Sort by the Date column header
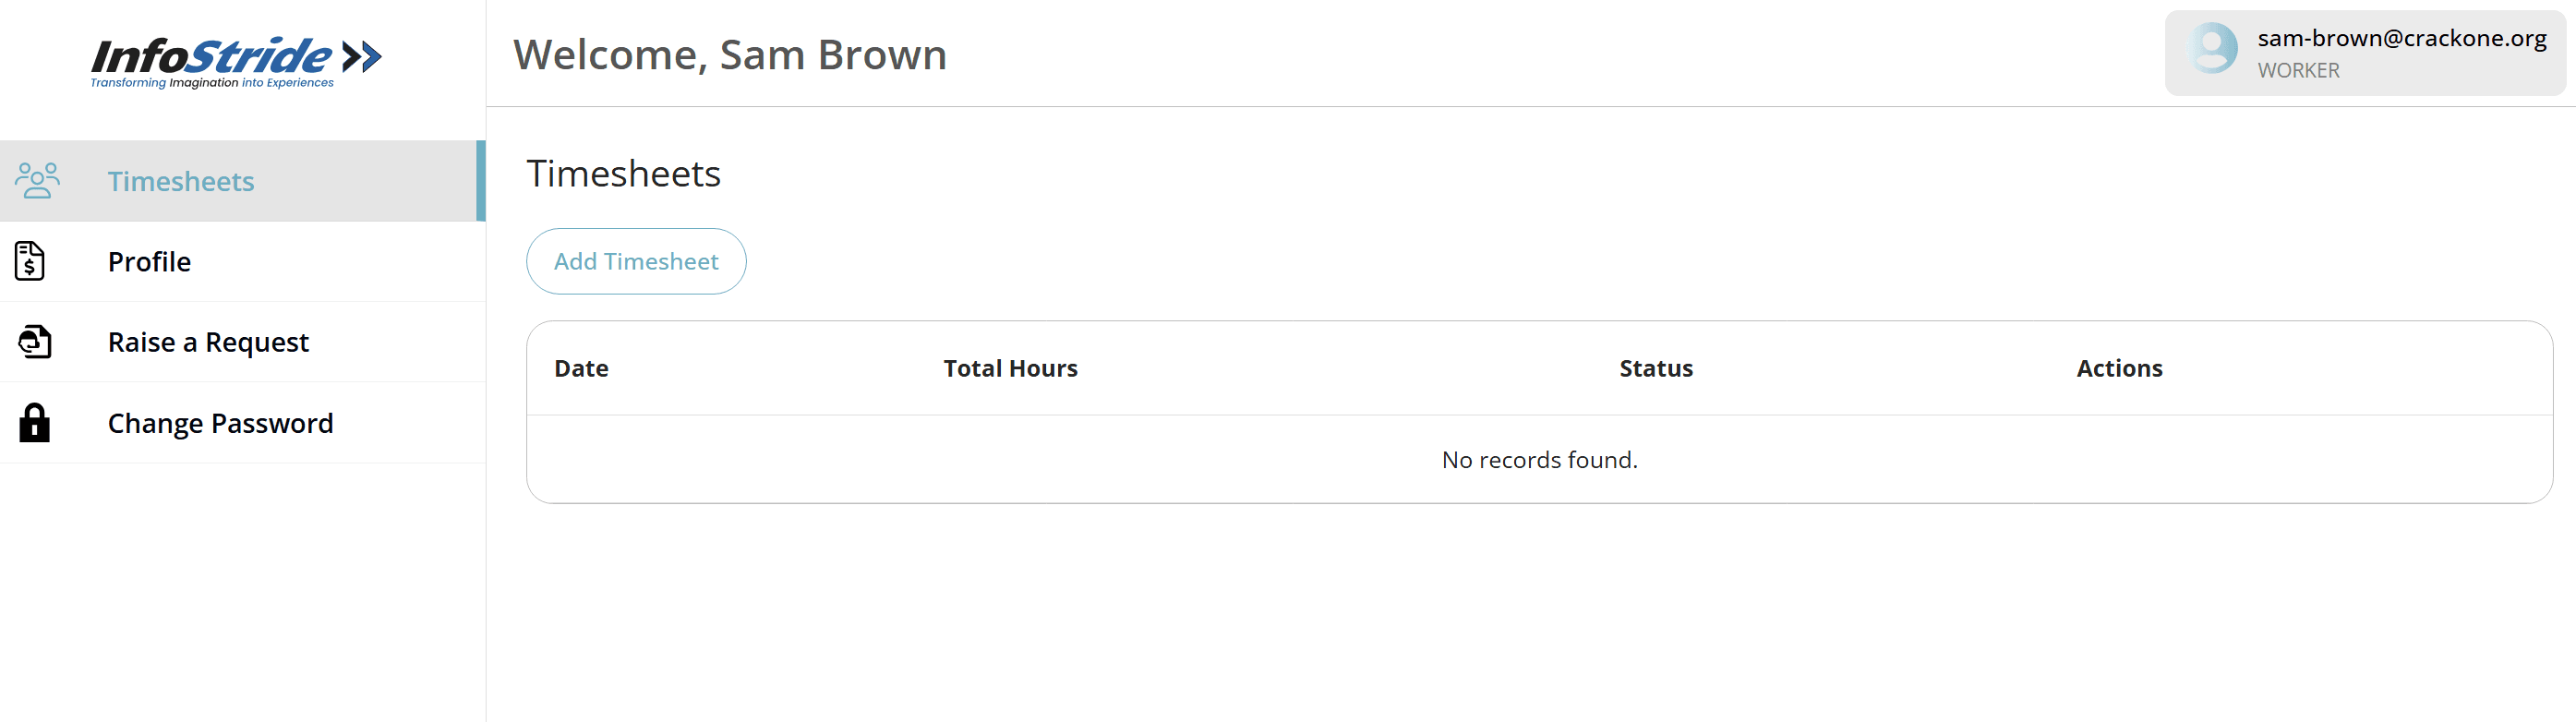Screen dimensions: 2576x722 coord(581,367)
